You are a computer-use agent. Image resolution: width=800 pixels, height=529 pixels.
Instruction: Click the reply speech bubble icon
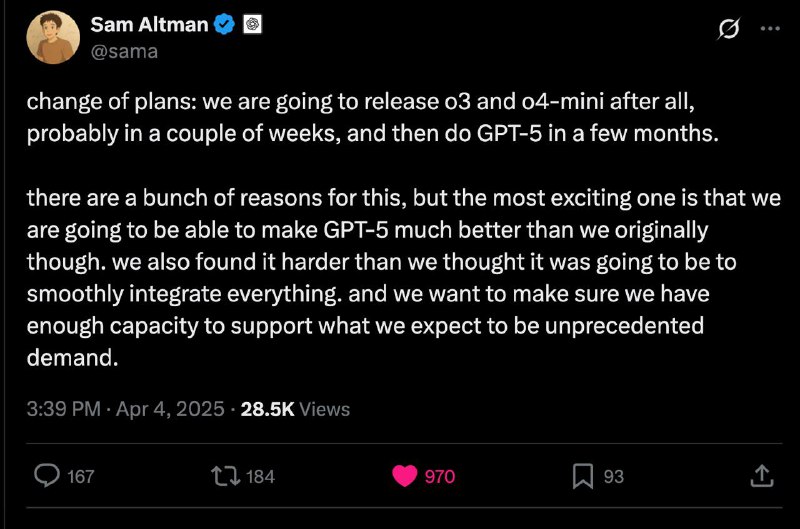(47, 475)
